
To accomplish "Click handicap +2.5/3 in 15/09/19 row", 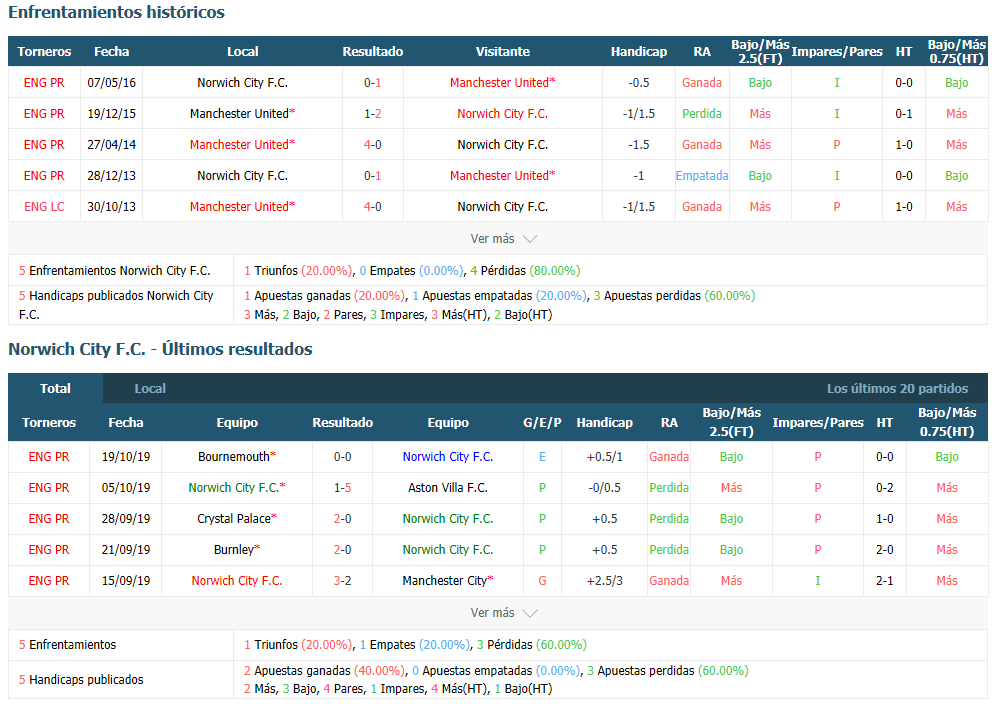I will click(604, 581).
